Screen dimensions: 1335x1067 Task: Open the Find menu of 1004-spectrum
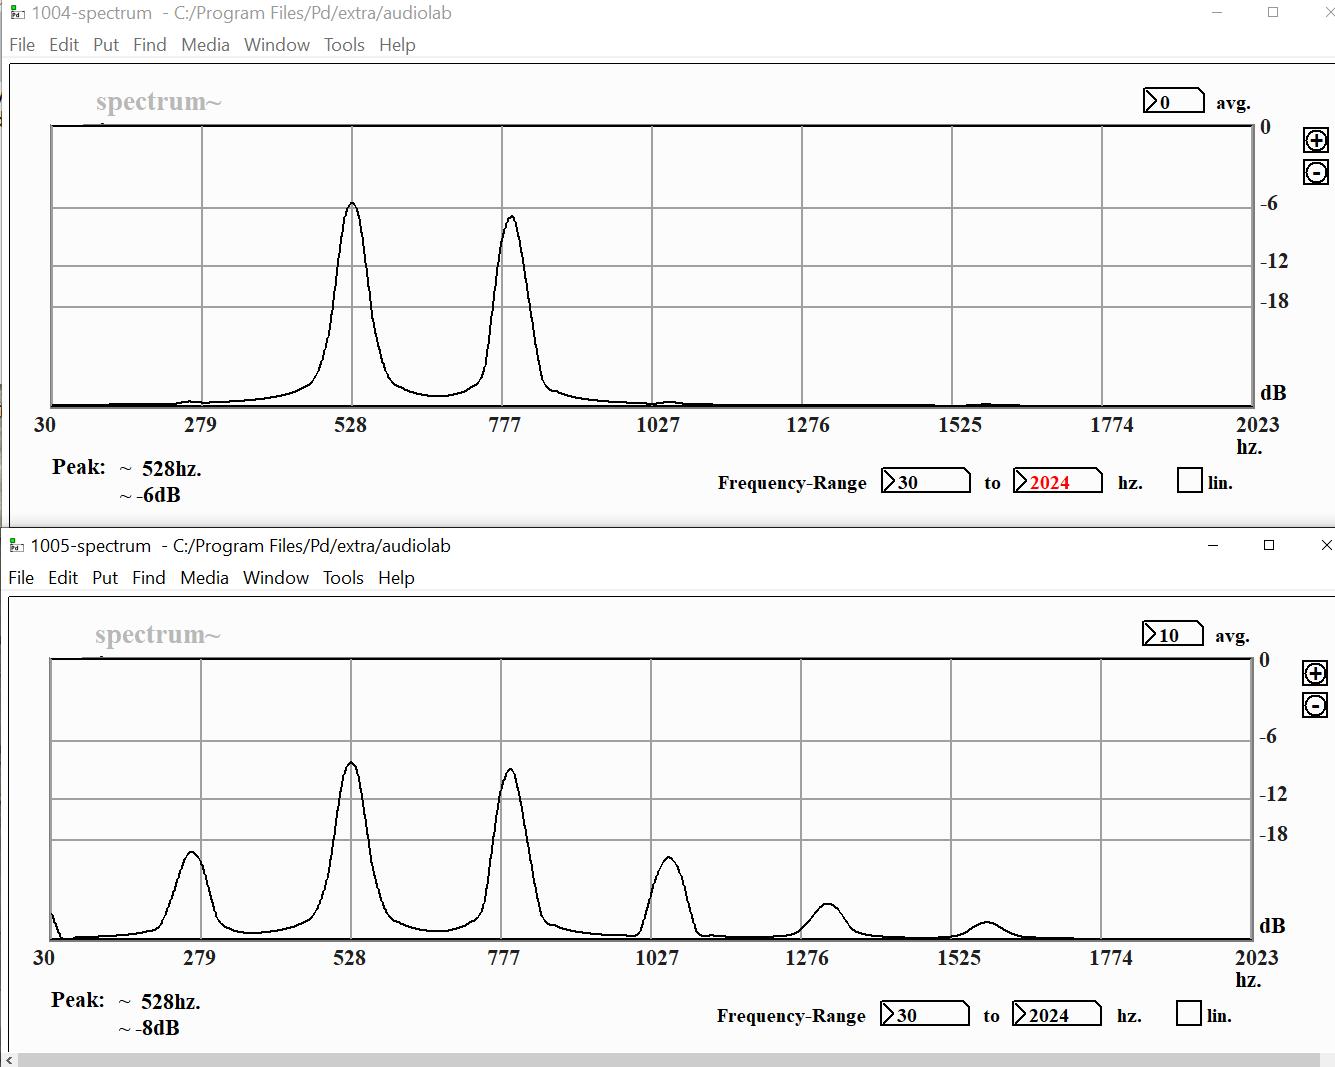(149, 45)
